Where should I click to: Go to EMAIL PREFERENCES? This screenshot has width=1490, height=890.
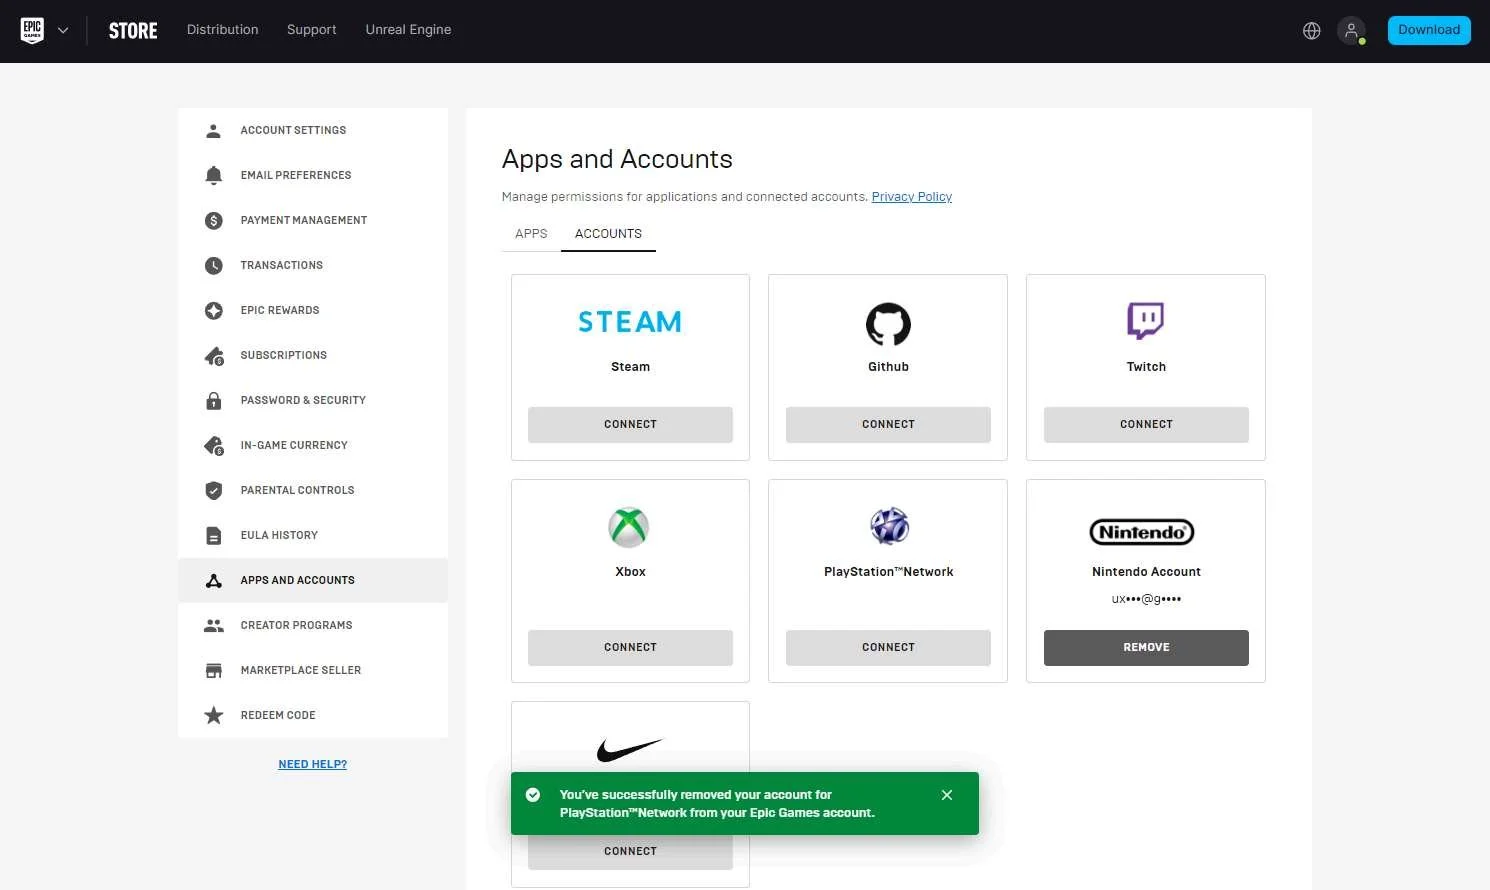[313, 176]
